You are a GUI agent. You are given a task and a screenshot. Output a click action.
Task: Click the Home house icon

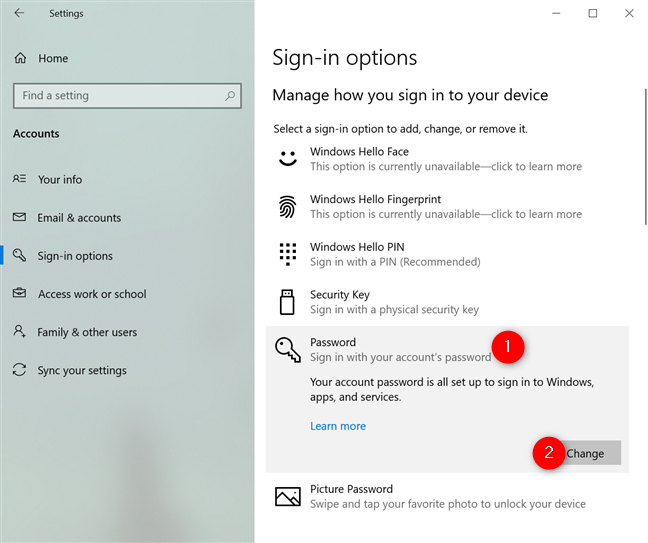coord(20,58)
